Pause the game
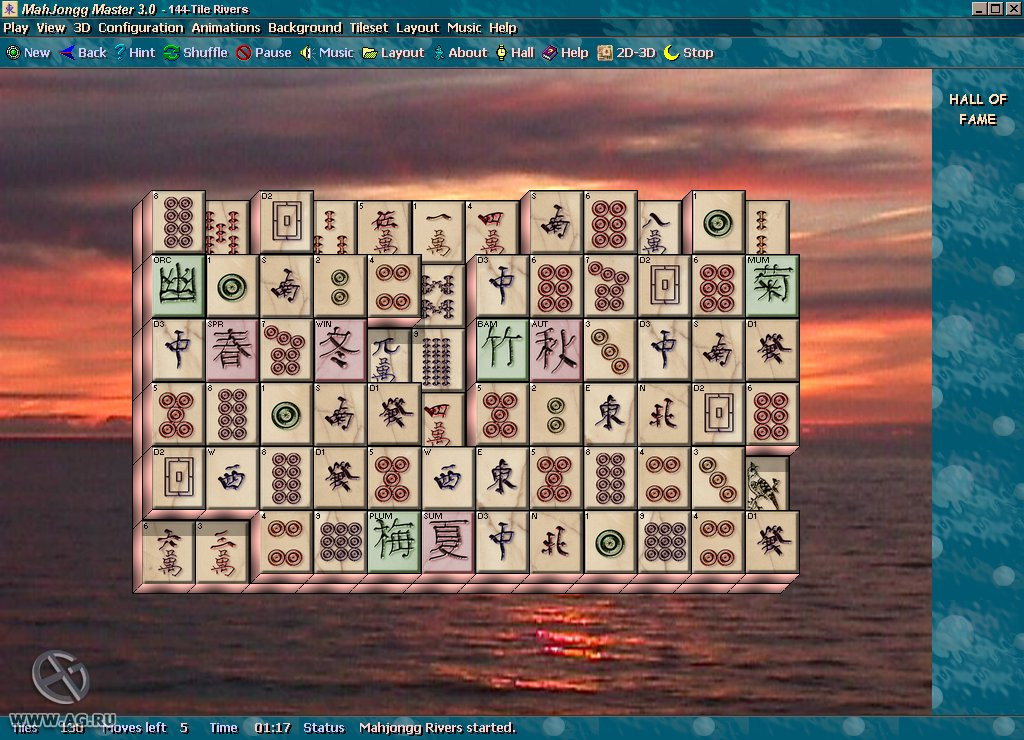The height and width of the screenshot is (740, 1024). coord(264,53)
